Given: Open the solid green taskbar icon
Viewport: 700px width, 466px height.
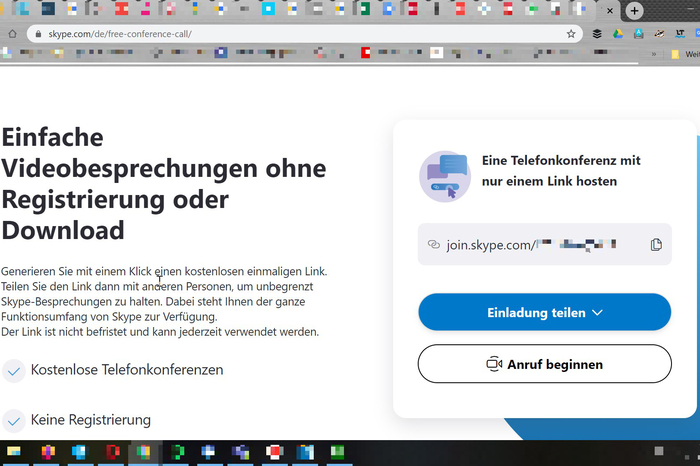Looking at the screenshot, I should (338, 452).
